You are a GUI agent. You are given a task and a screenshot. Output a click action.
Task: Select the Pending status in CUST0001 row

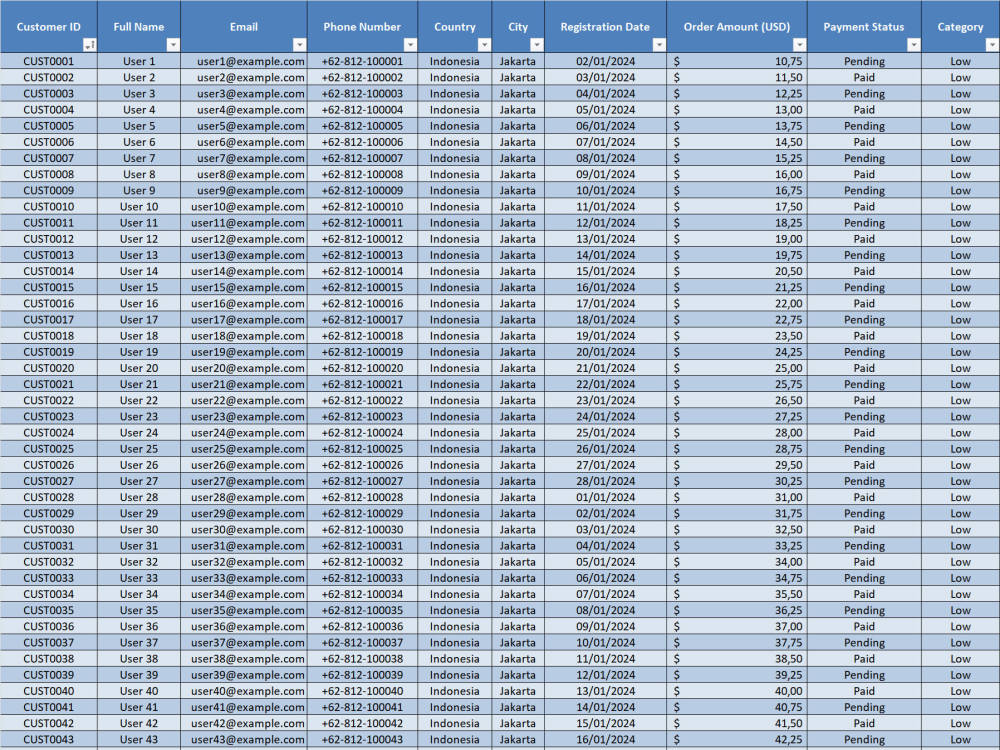tap(864, 61)
